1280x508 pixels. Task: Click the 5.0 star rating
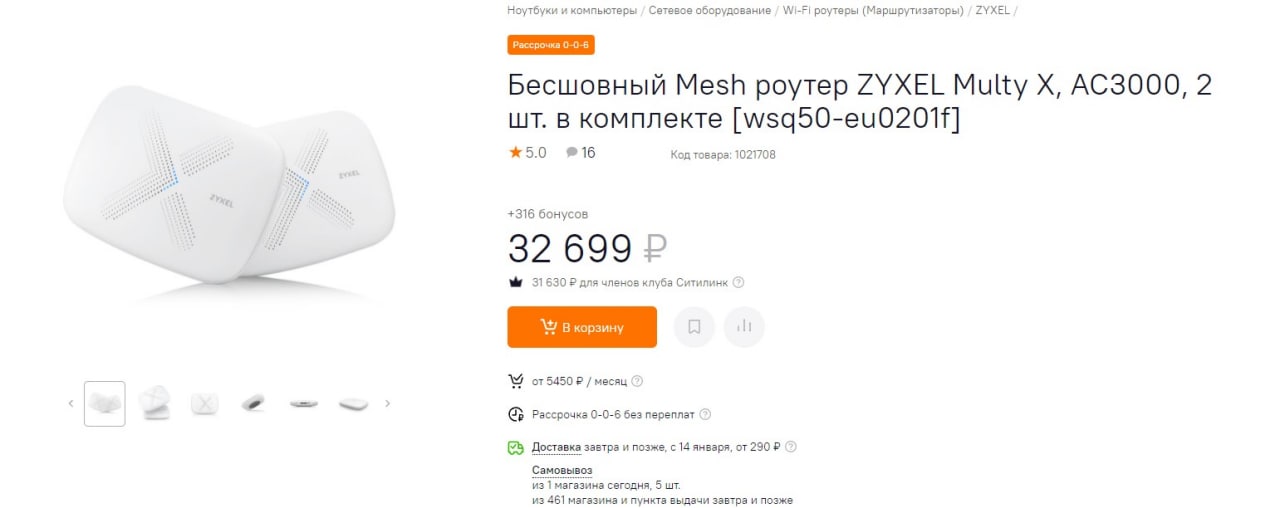tap(527, 153)
